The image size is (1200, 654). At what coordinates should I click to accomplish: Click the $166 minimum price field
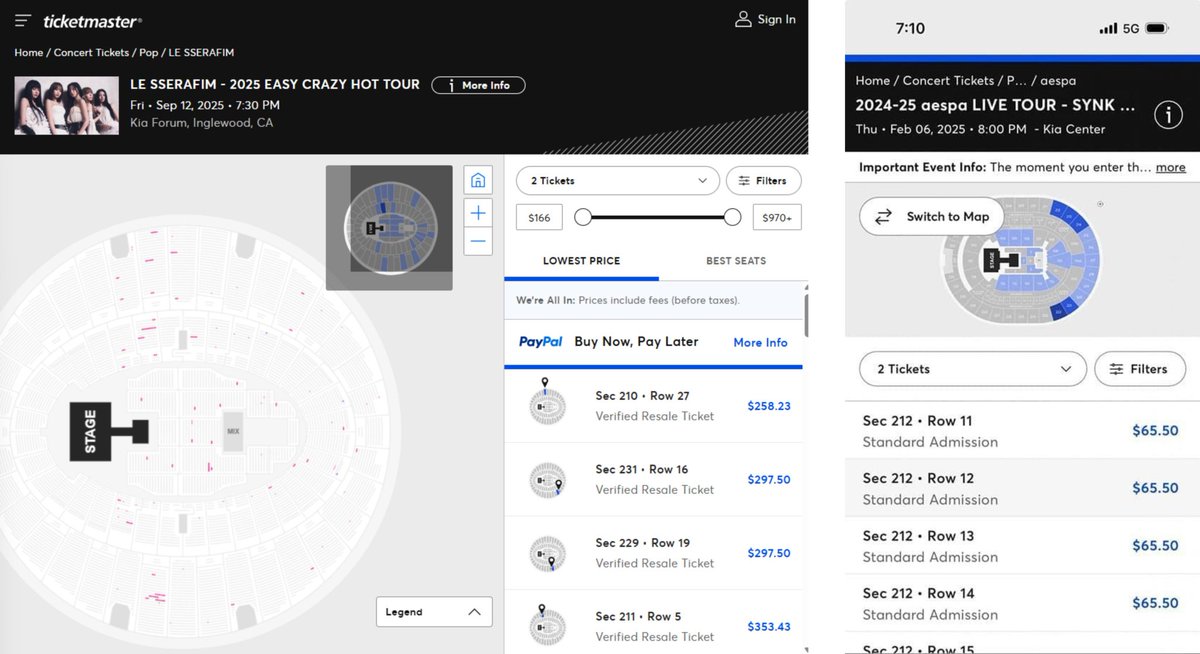(x=539, y=217)
